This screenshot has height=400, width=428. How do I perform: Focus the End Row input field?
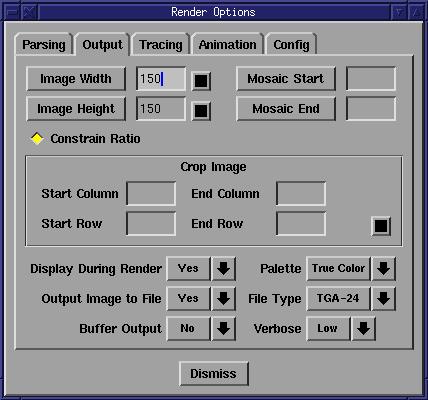point(301,223)
